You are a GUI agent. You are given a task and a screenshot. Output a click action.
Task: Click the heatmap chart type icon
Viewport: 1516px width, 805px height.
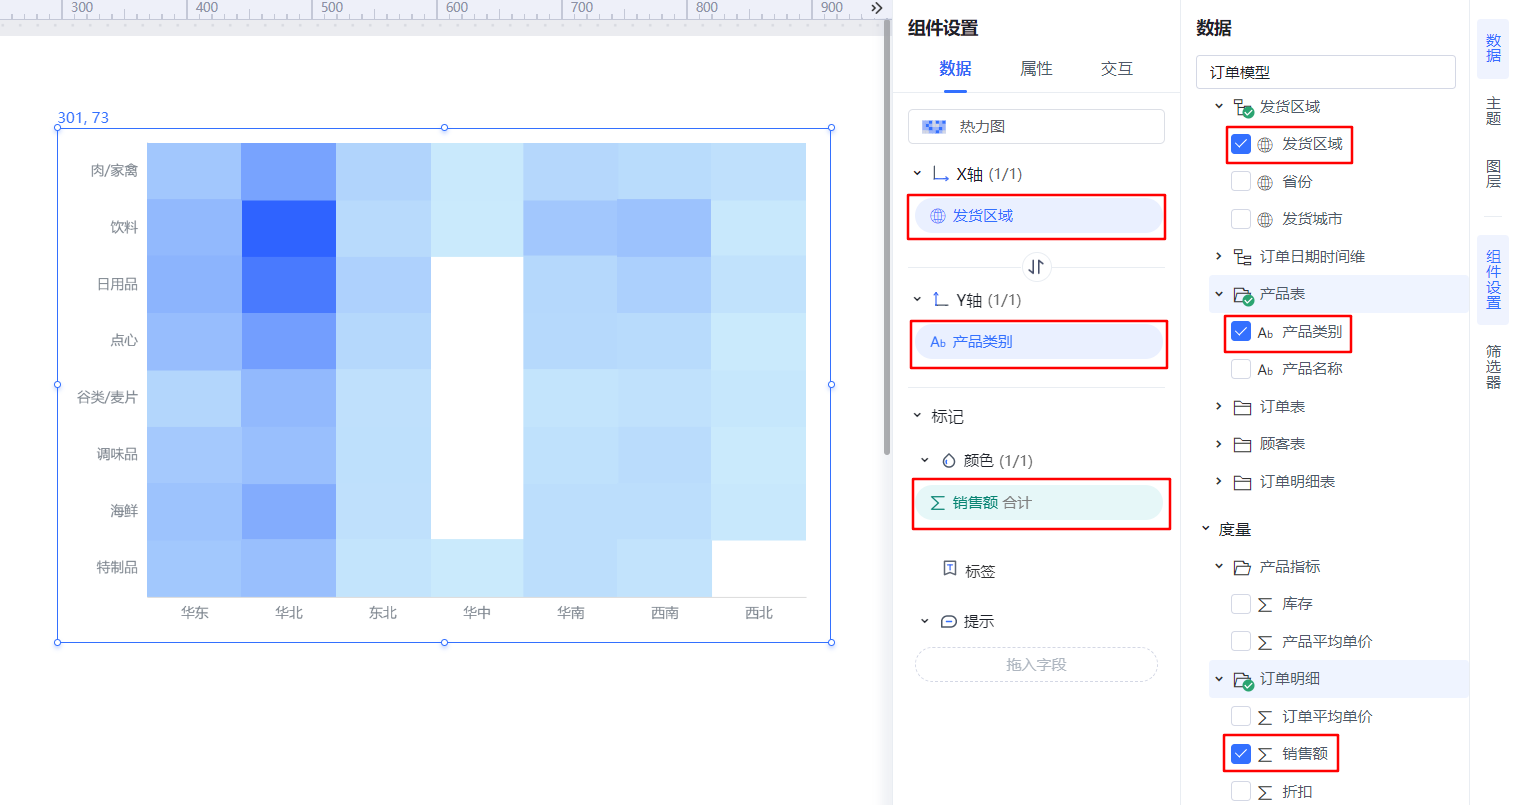click(934, 127)
